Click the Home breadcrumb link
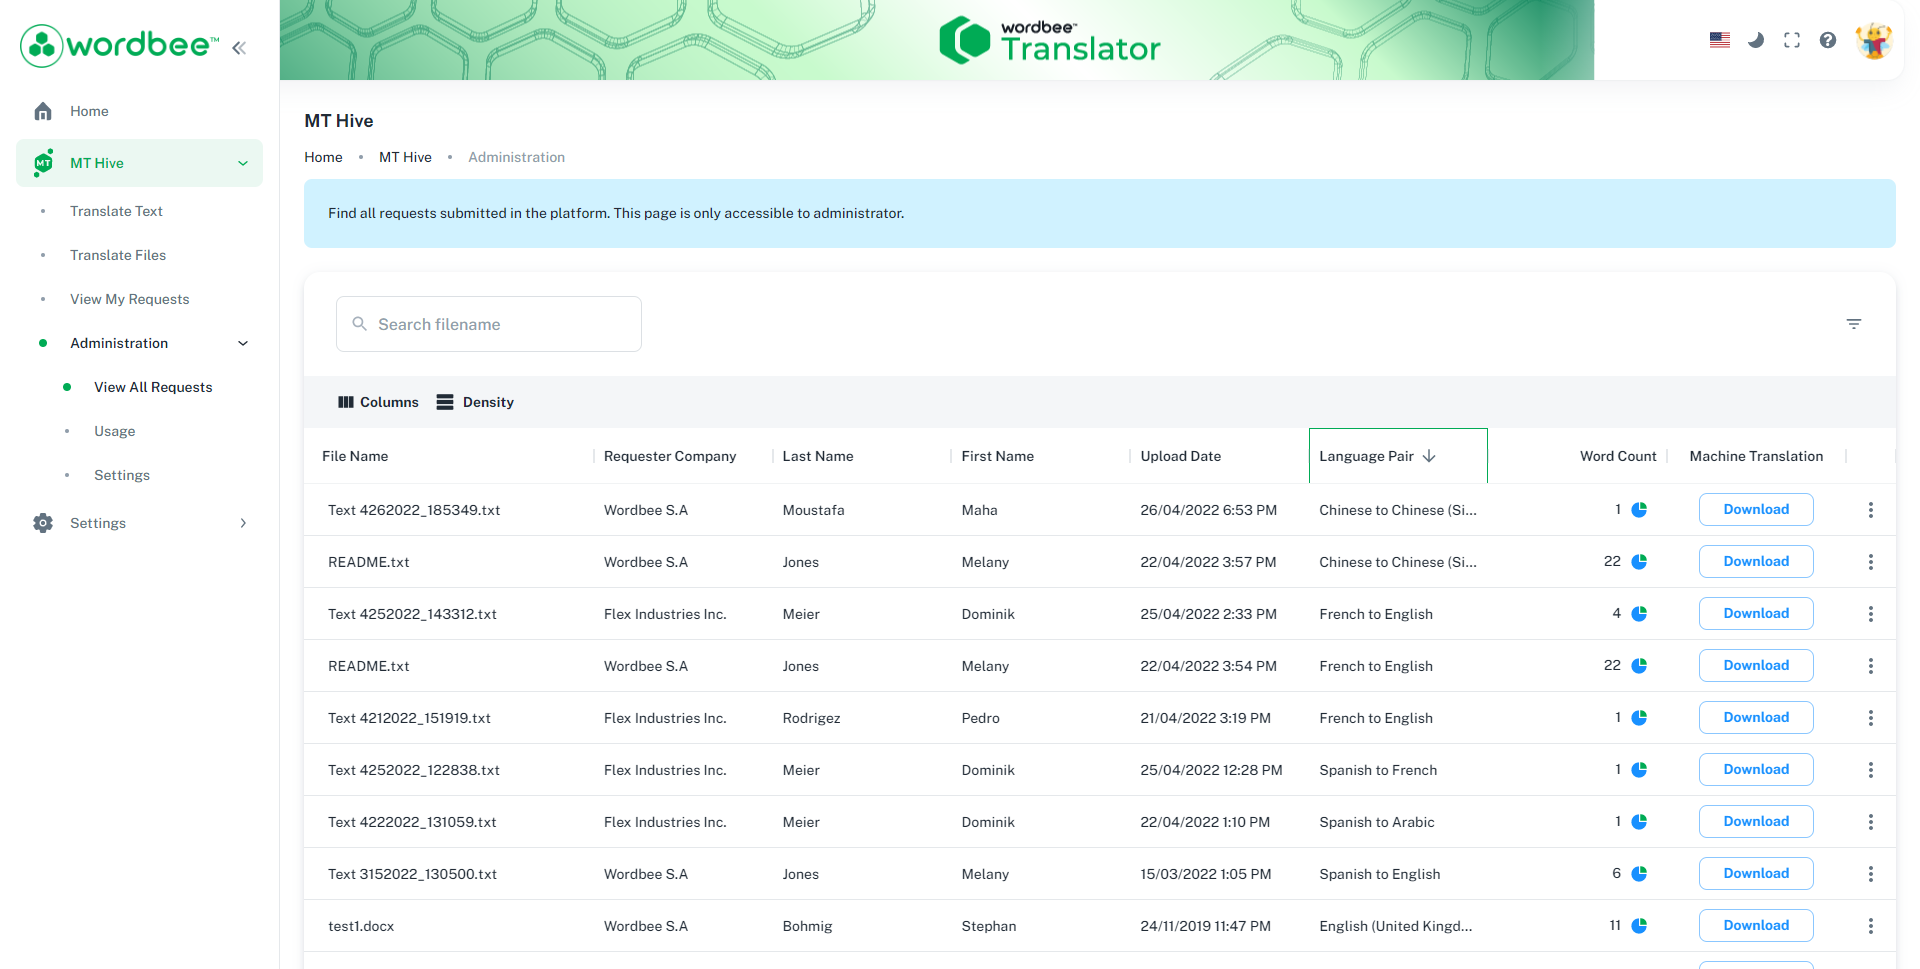1920x969 pixels. click(x=323, y=157)
